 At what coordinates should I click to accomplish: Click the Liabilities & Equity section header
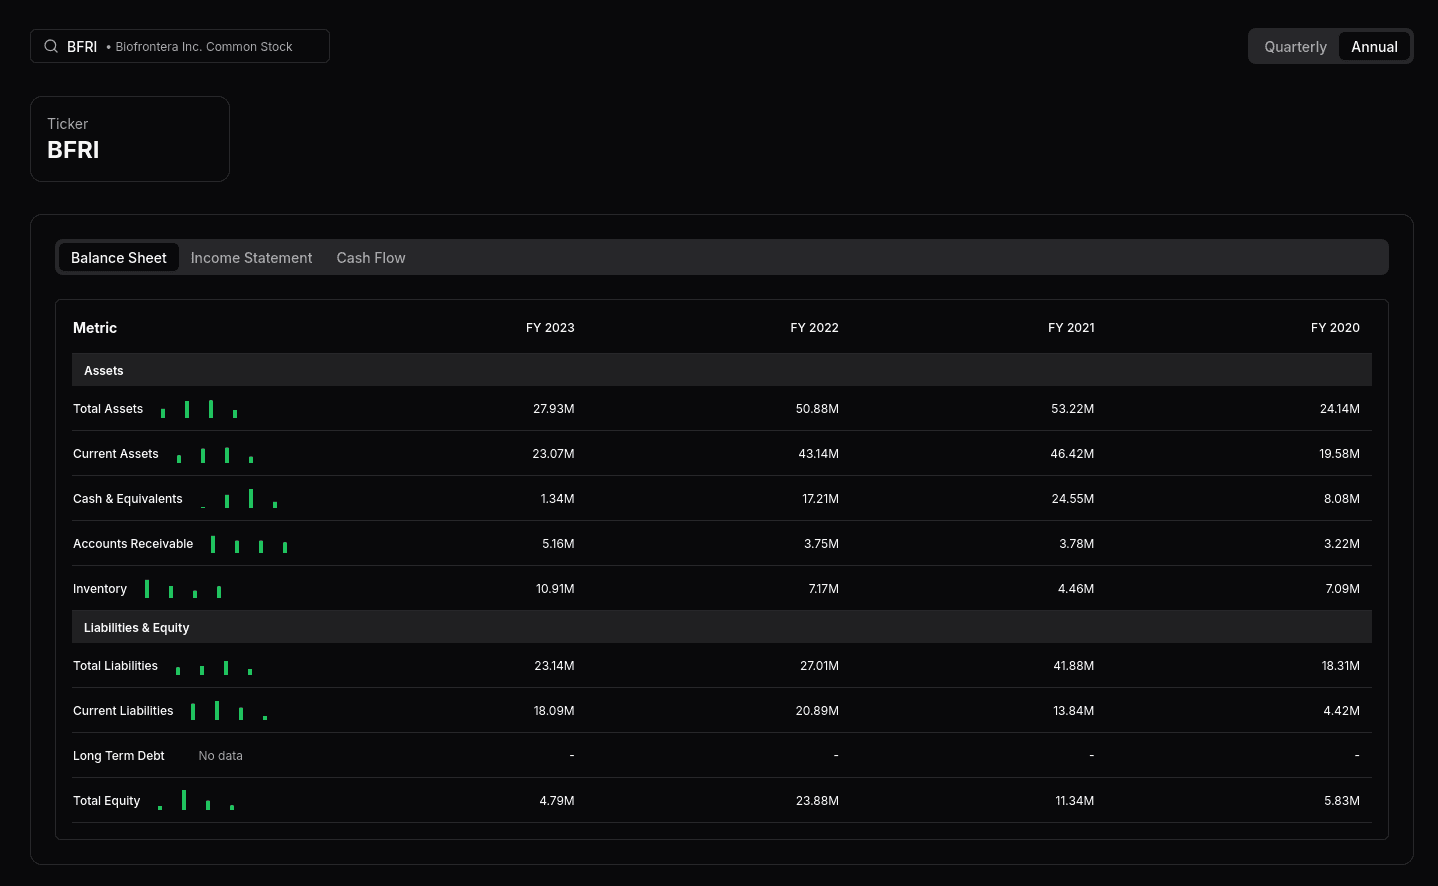click(x=722, y=627)
